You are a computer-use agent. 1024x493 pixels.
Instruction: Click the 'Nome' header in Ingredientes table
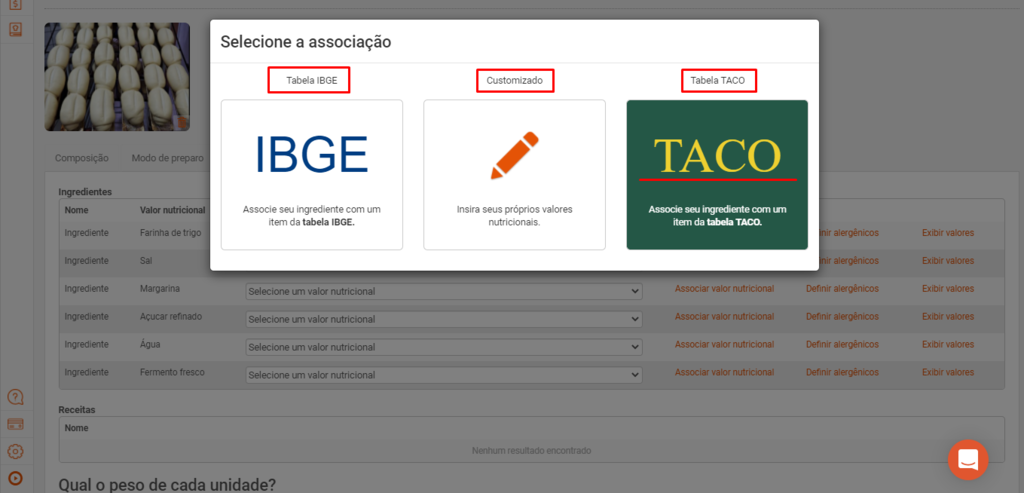(x=76, y=210)
